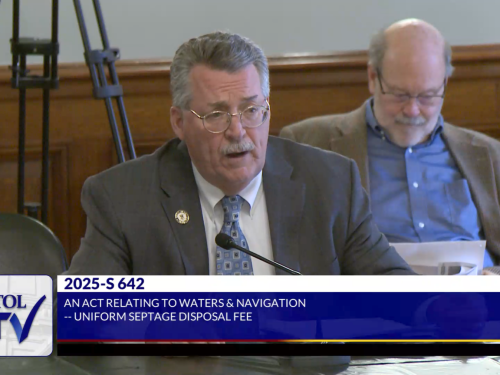Click the Capitol TV logo

point(26,315)
